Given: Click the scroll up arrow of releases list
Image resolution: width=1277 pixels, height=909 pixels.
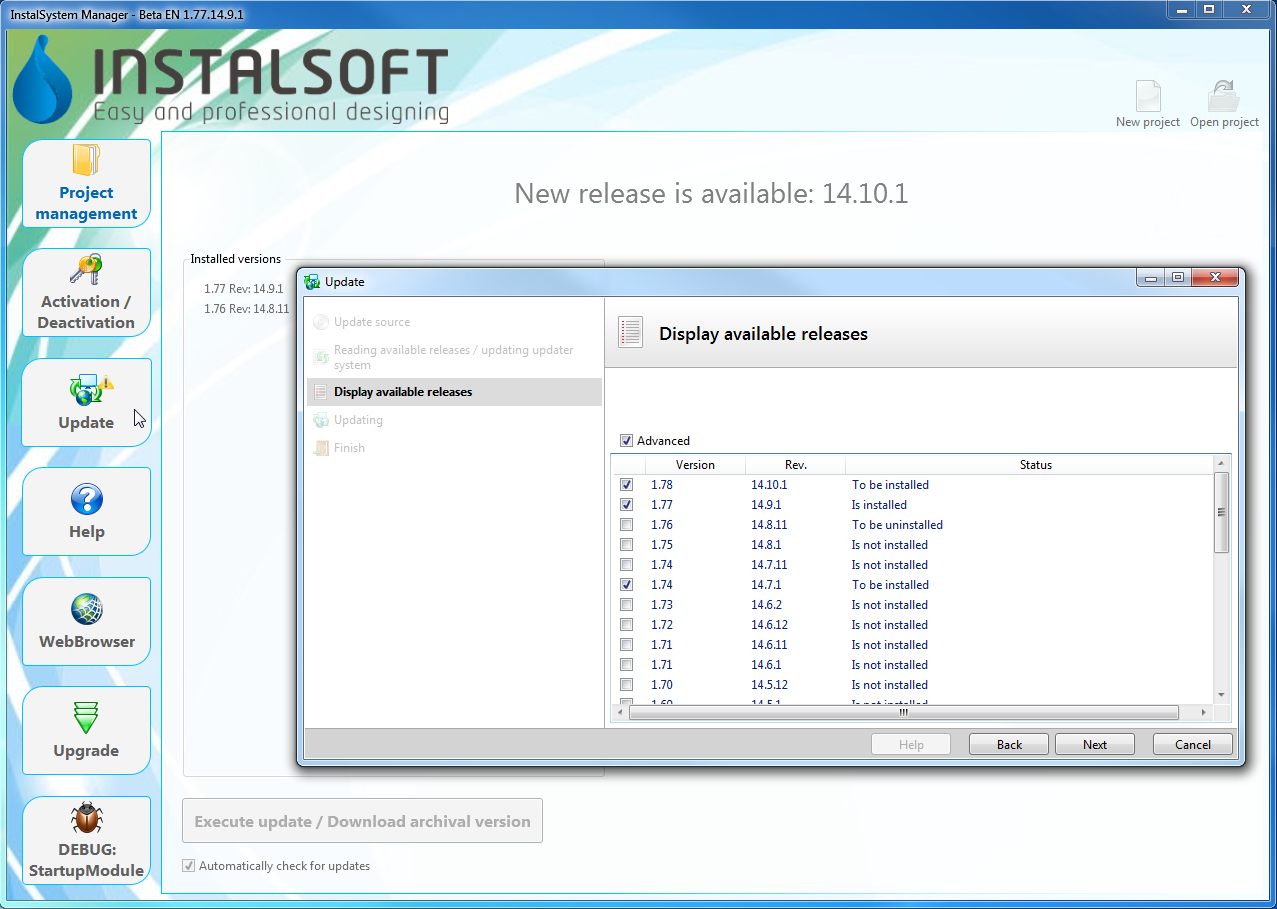Looking at the screenshot, I should pyautogui.click(x=1221, y=464).
